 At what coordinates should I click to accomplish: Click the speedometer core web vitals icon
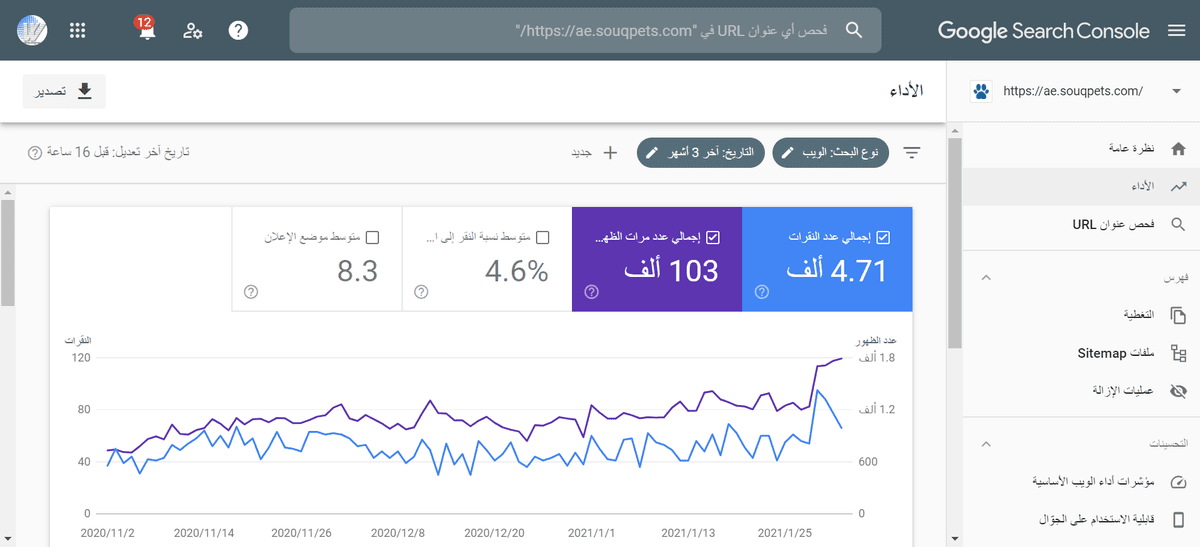pyautogui.click(x=1178, y=481)
